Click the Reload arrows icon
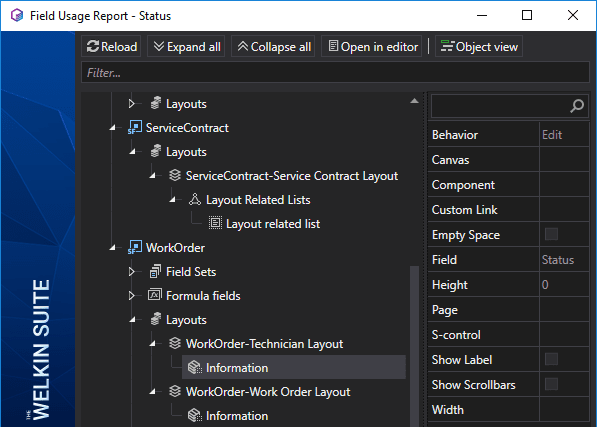 93,46
